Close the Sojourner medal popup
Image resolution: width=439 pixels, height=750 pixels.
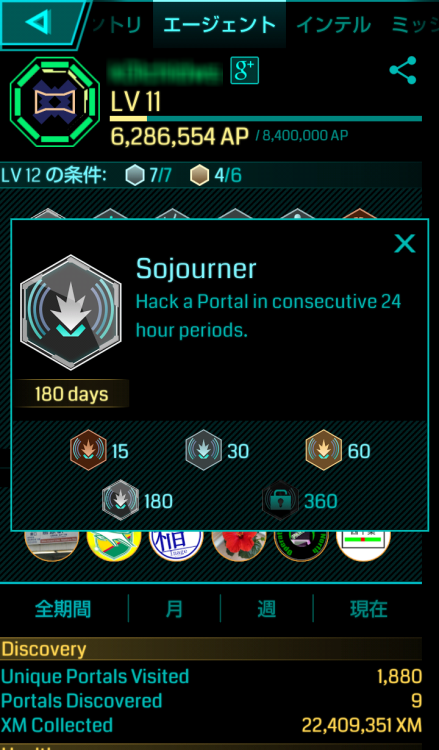point(405,244)
